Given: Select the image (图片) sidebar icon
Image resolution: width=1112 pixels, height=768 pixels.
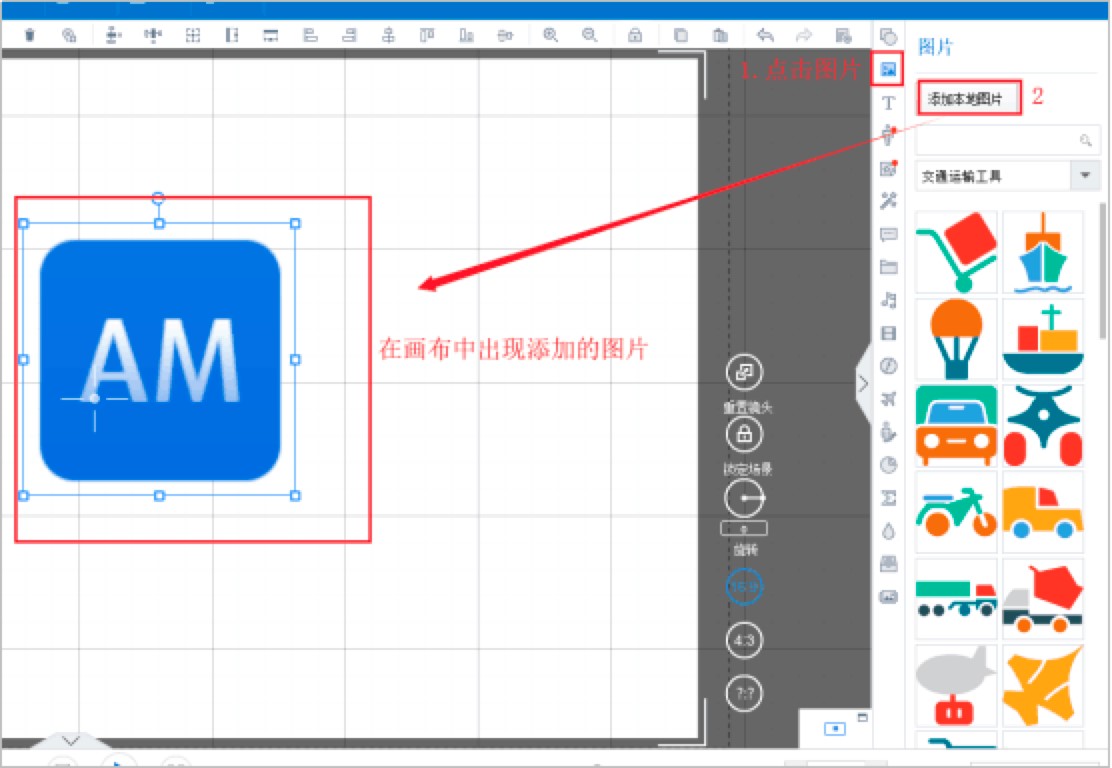Looking at the screenshot, I should (888, 69).
